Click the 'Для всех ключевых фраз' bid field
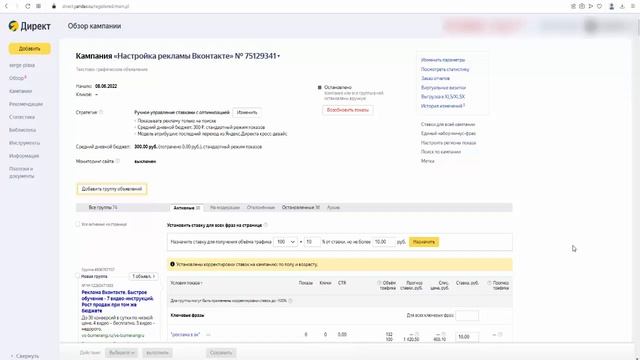Viewport: 640px width, 360px height. click(x=467, y=316)
